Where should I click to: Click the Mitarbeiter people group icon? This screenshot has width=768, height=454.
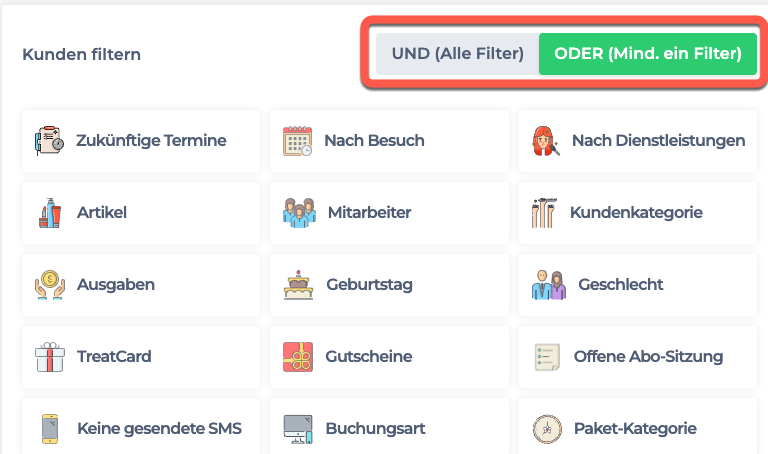pyautogui.click(x=299, y=213)
